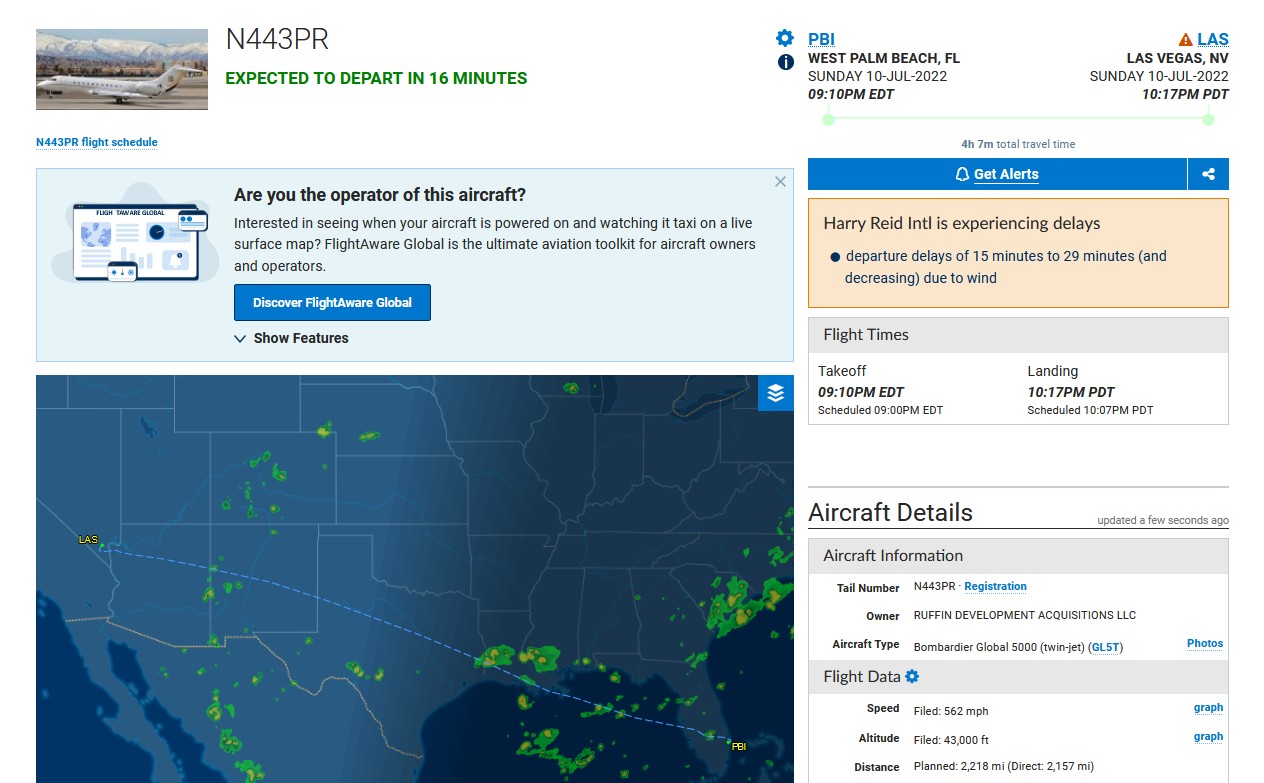
Task: Dismiss the operator promo banner
Action: pos(780,182)
